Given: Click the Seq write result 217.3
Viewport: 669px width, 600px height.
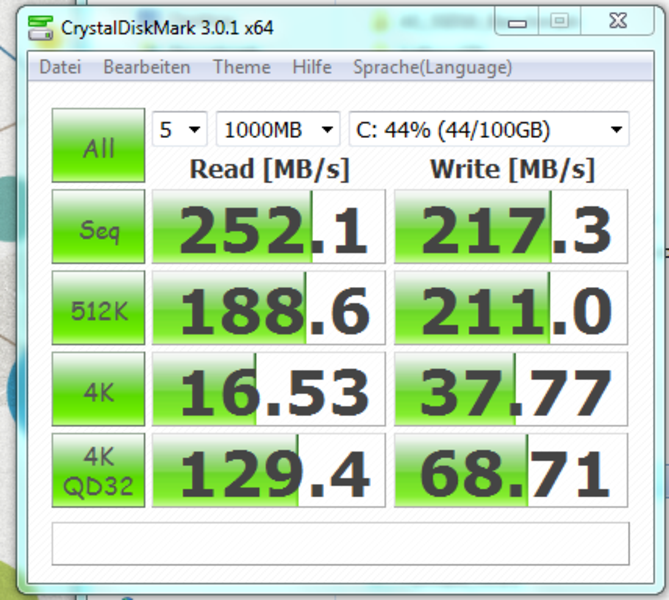Looking at the screenshot, I should tap(511, 227).
